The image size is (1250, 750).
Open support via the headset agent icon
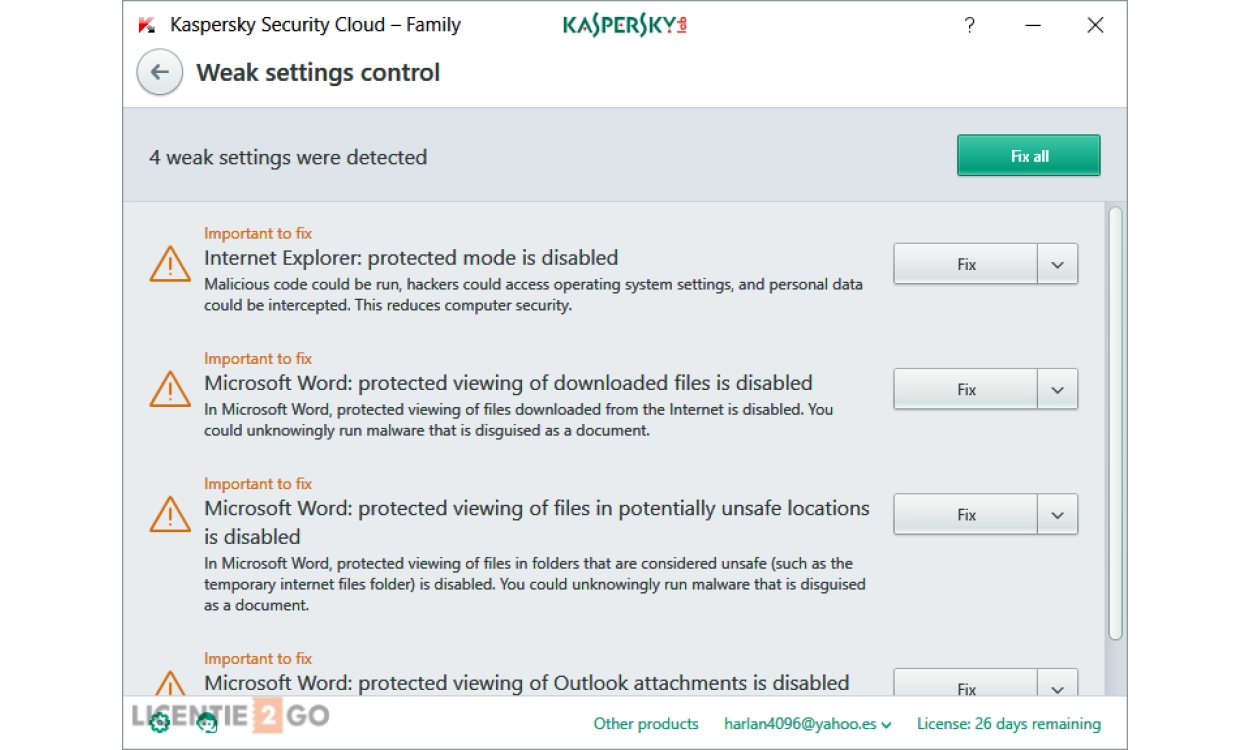(208, 722)
